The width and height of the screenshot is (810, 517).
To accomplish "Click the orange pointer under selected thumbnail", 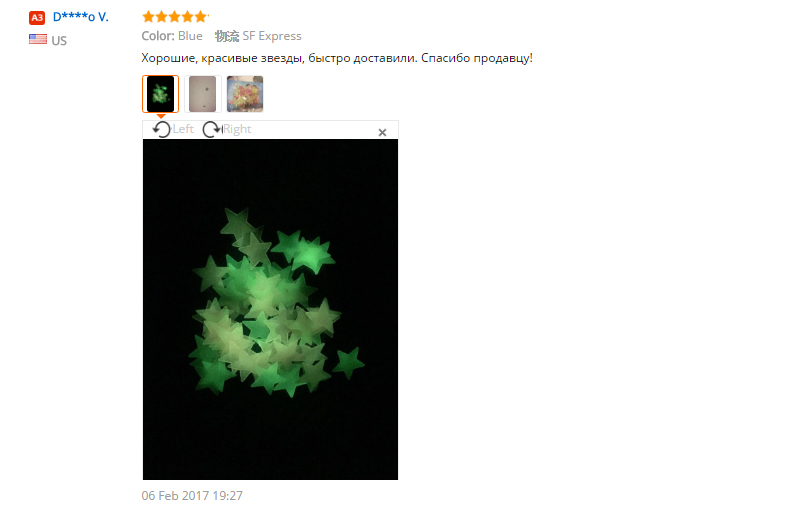I will [161, 116].
